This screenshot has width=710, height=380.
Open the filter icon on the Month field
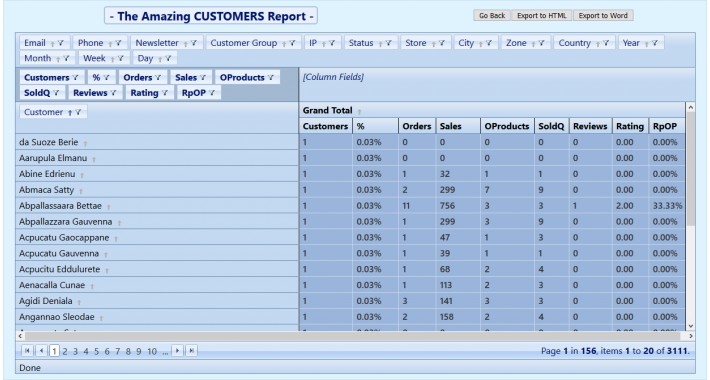[66, 59]
